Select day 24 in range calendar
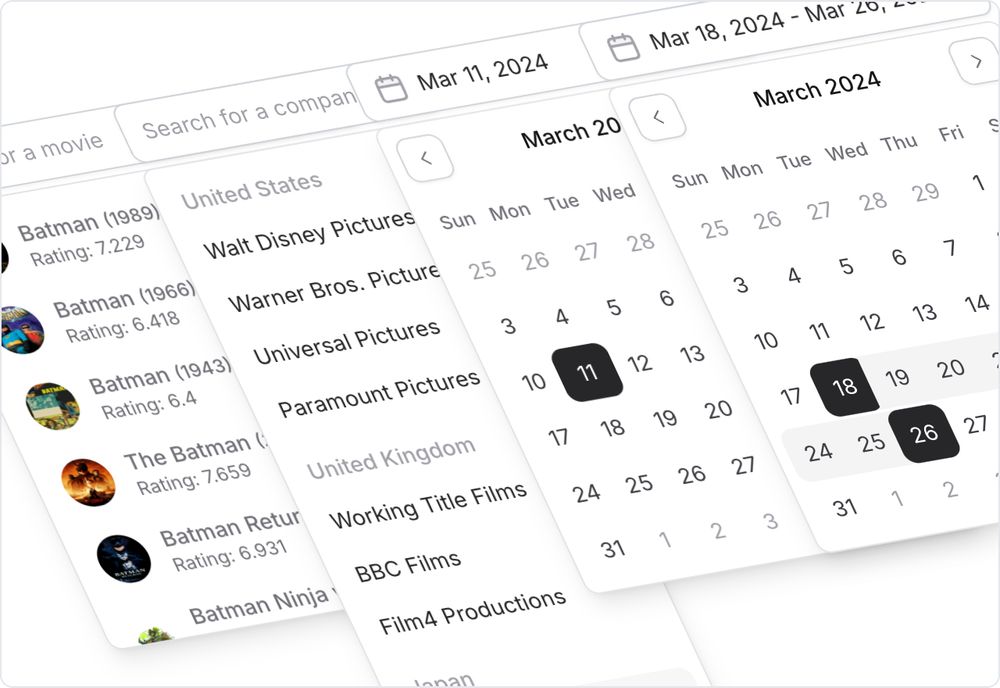Image resolution: width=1000 pixels, height=688 pixels. tap(818, 452)
